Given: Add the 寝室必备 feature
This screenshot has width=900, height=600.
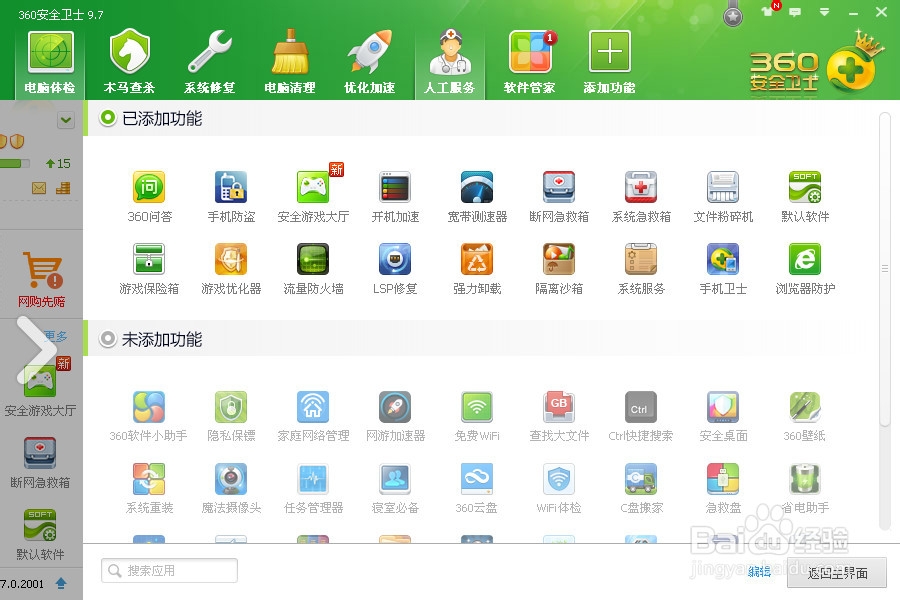Looking at the screenshot, I should [x=395, y=488].
